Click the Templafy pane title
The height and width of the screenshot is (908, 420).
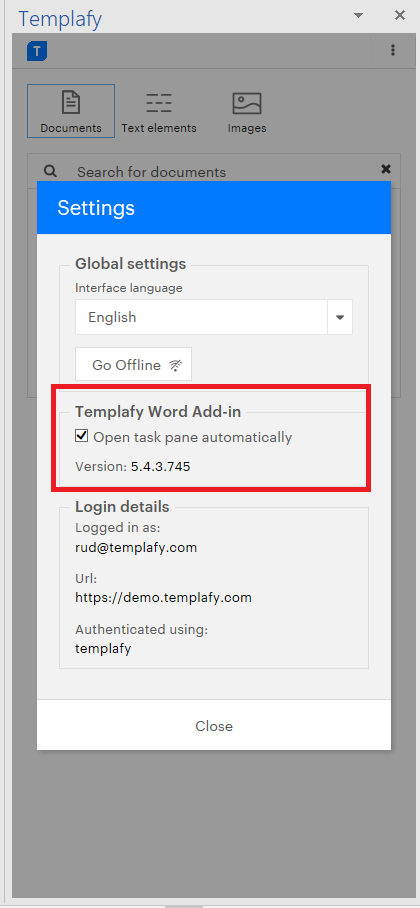pyautogui.click(x=60, y=19)
